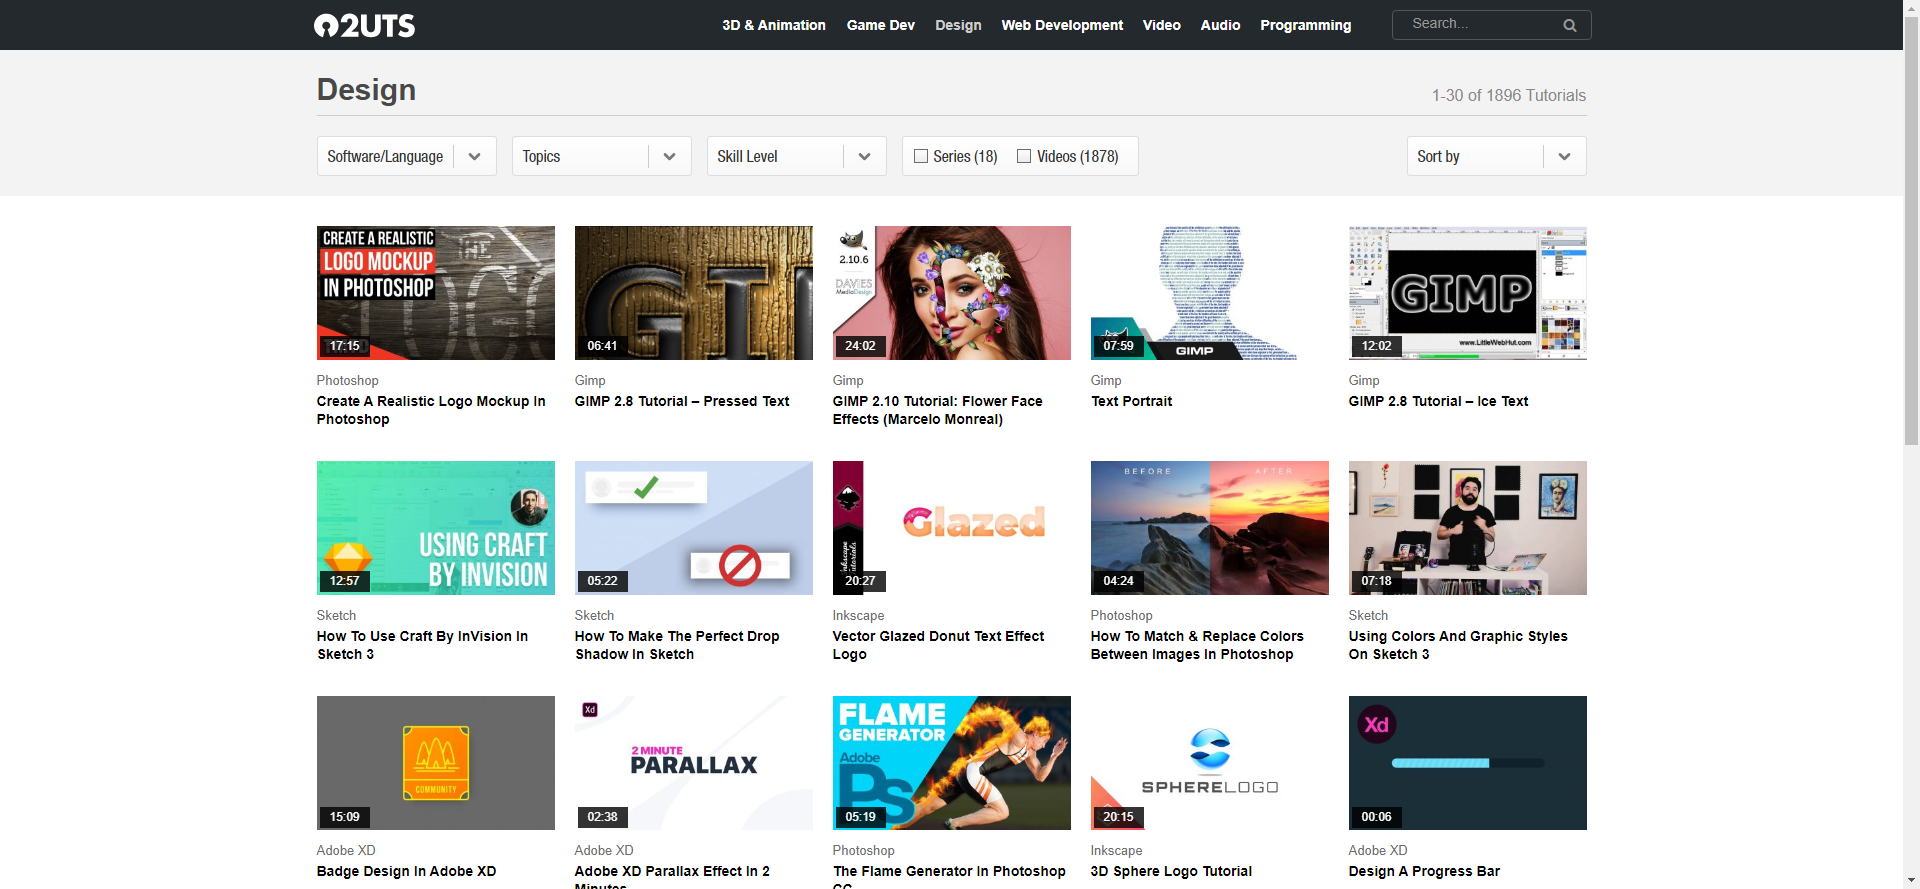Click title 'GIMP 2.8 Tutorial – Ice Text'
1920x889 pixels.
[x=1438, y=401]
